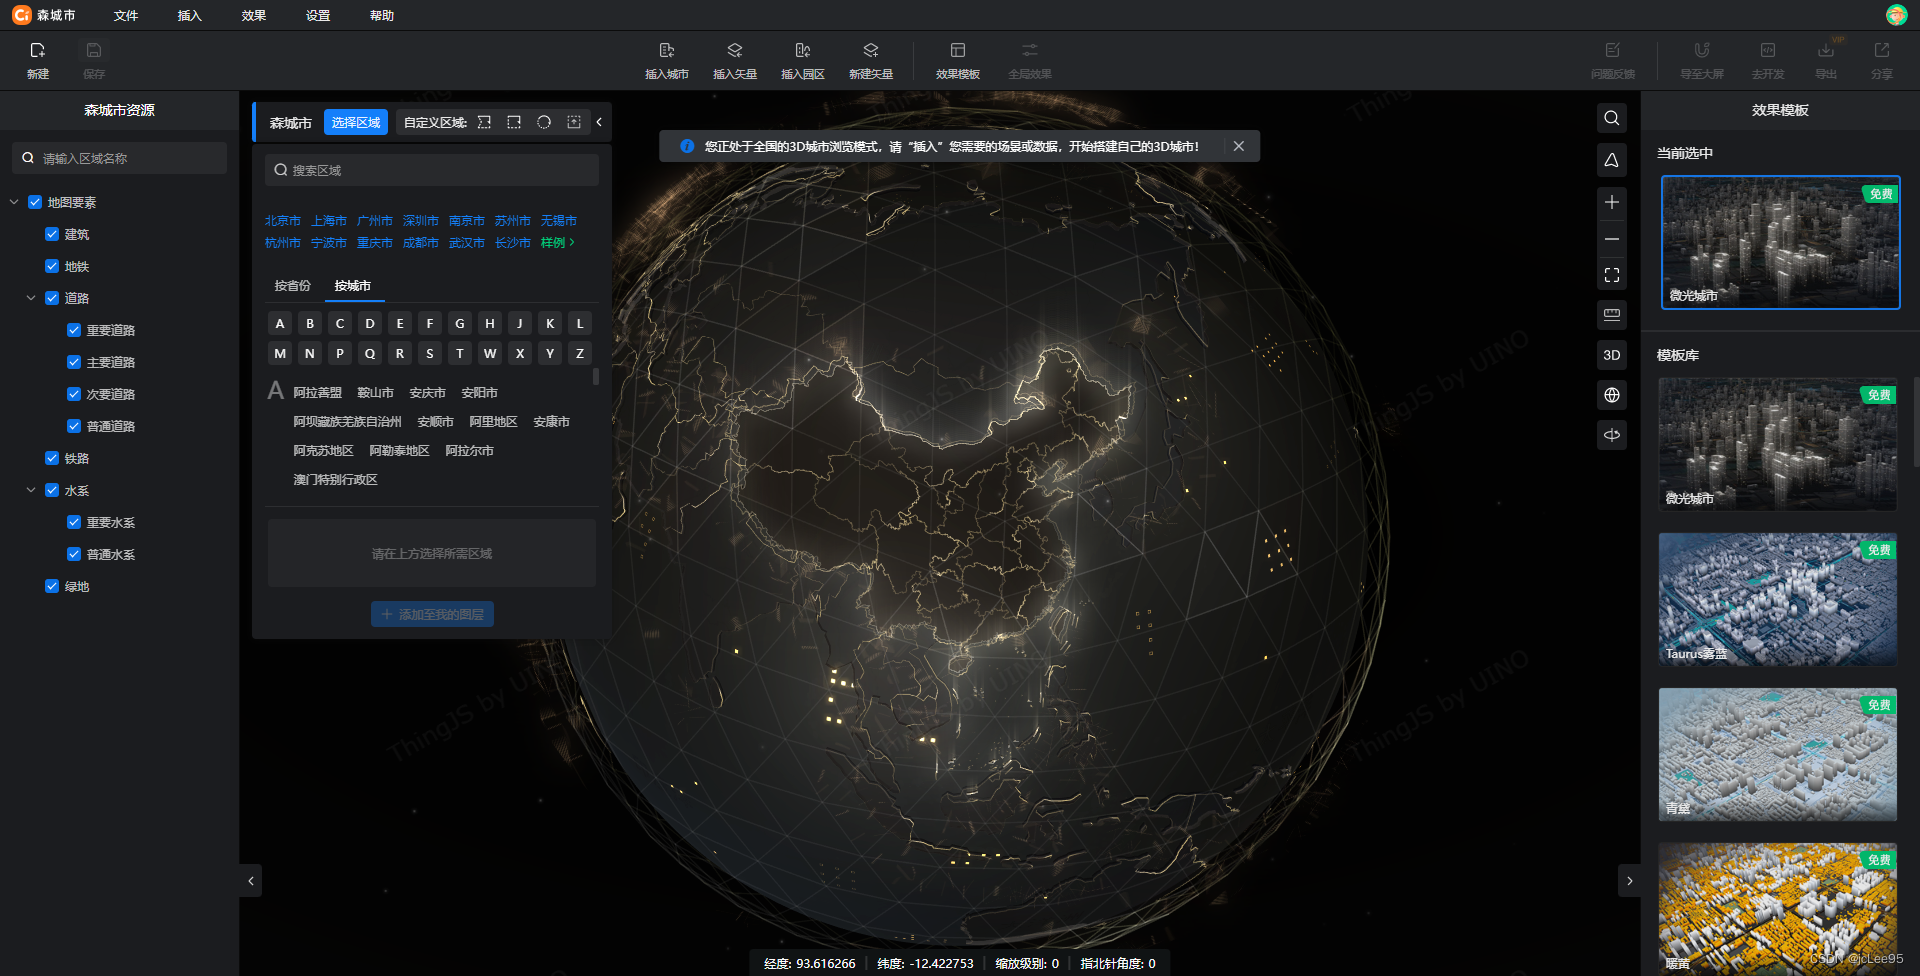
Task: Click the 插入矢量 insert vector icon
Action: point(735,50)
